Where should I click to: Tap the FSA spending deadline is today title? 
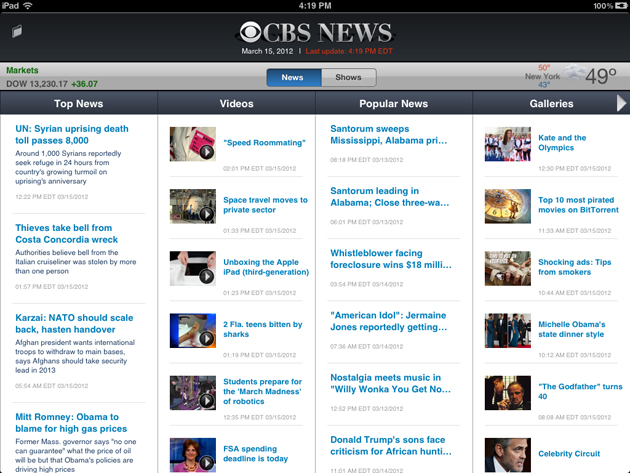(256, 454)
